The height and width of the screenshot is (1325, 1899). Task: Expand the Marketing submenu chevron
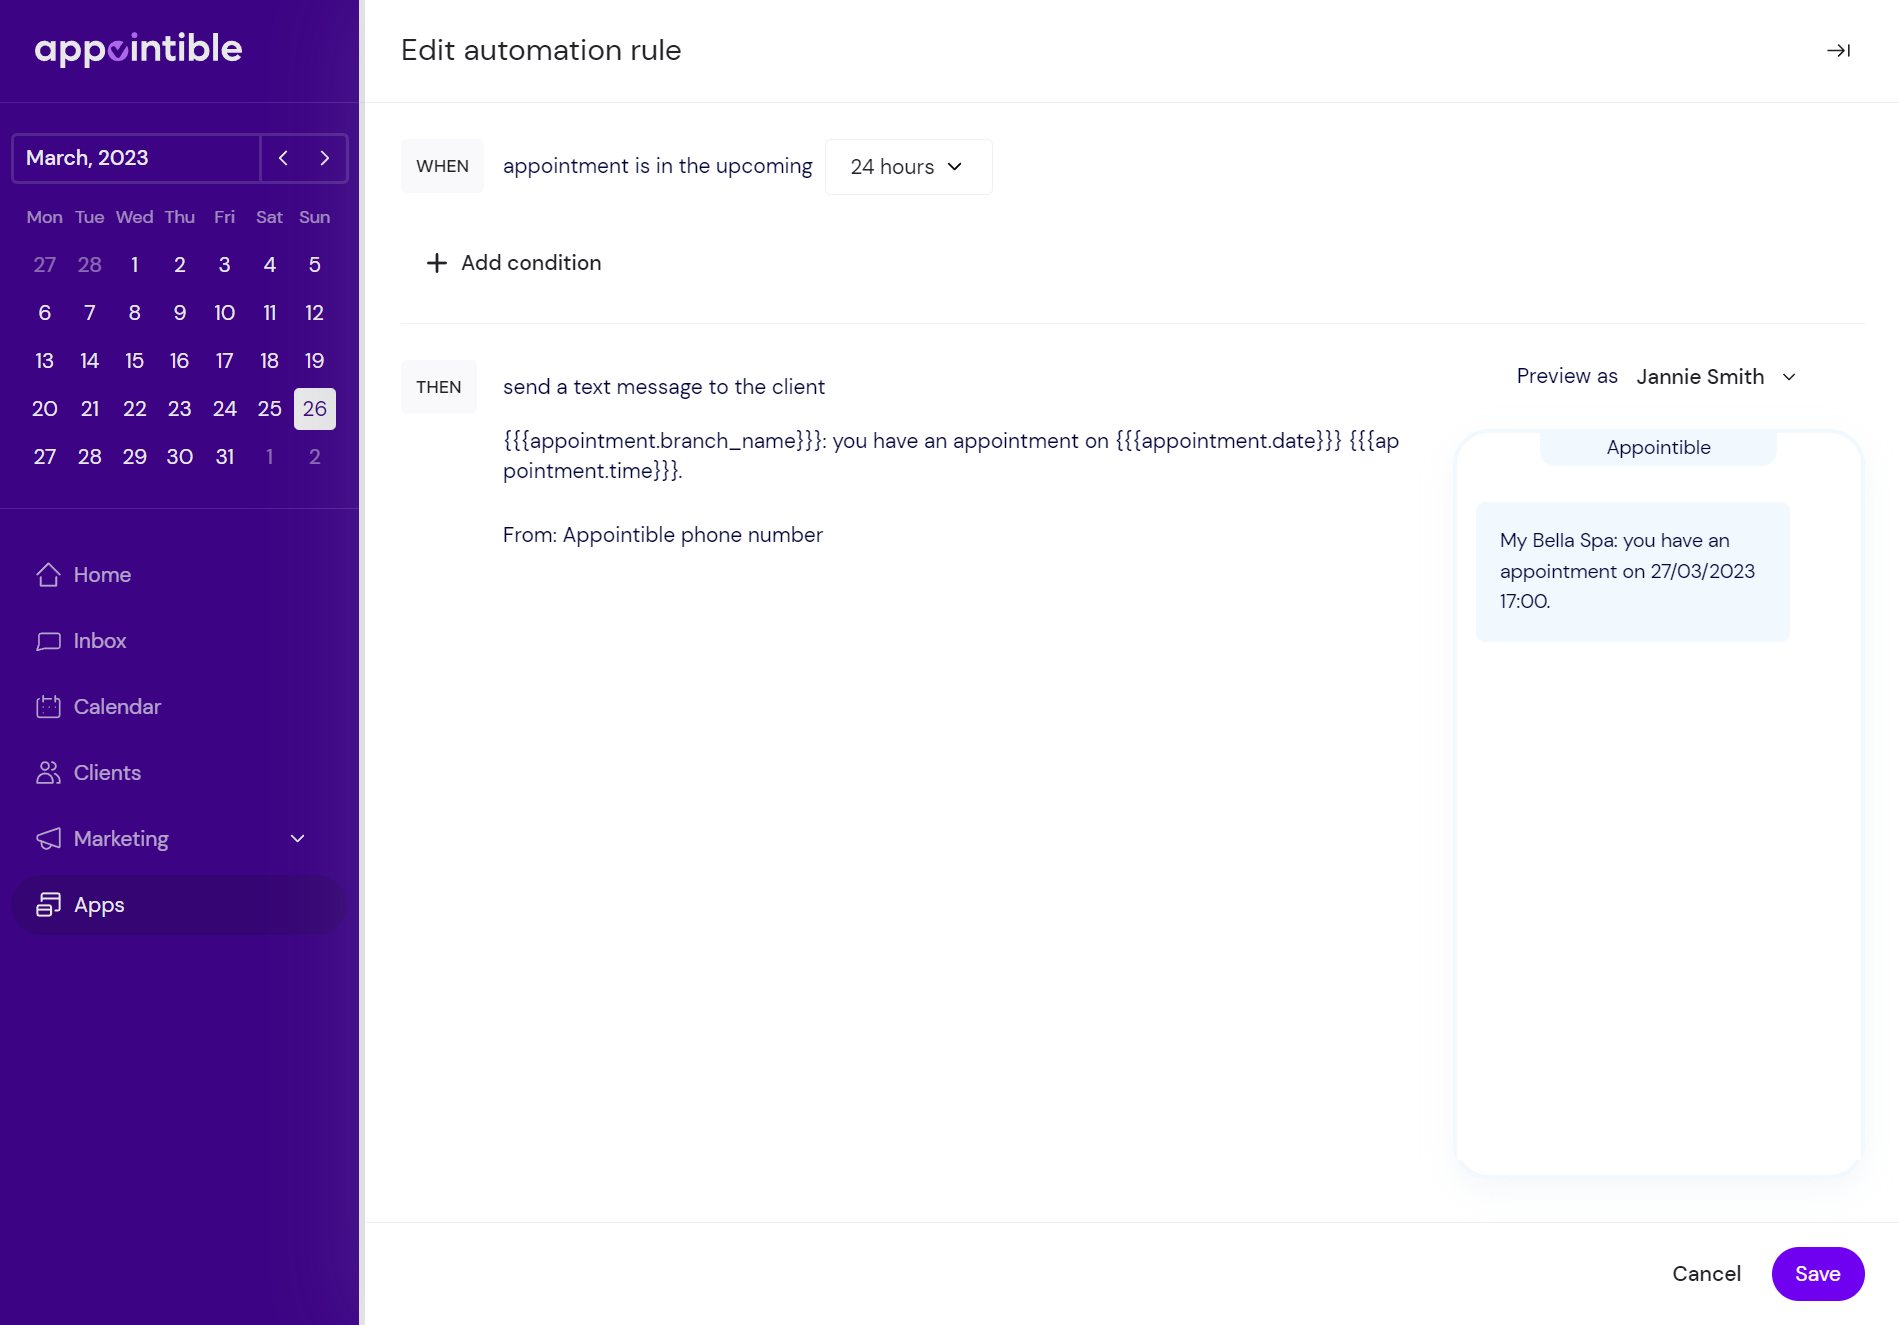coord(296,838)
